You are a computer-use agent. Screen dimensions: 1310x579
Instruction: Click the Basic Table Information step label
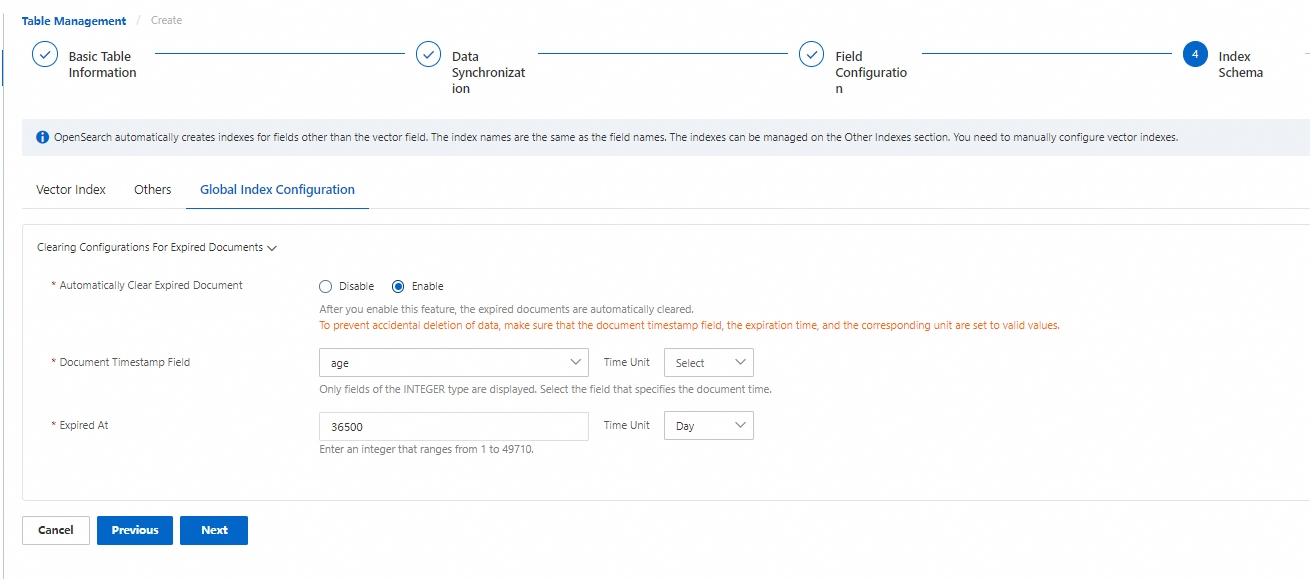pyautogui.click(x=102, y=64)
